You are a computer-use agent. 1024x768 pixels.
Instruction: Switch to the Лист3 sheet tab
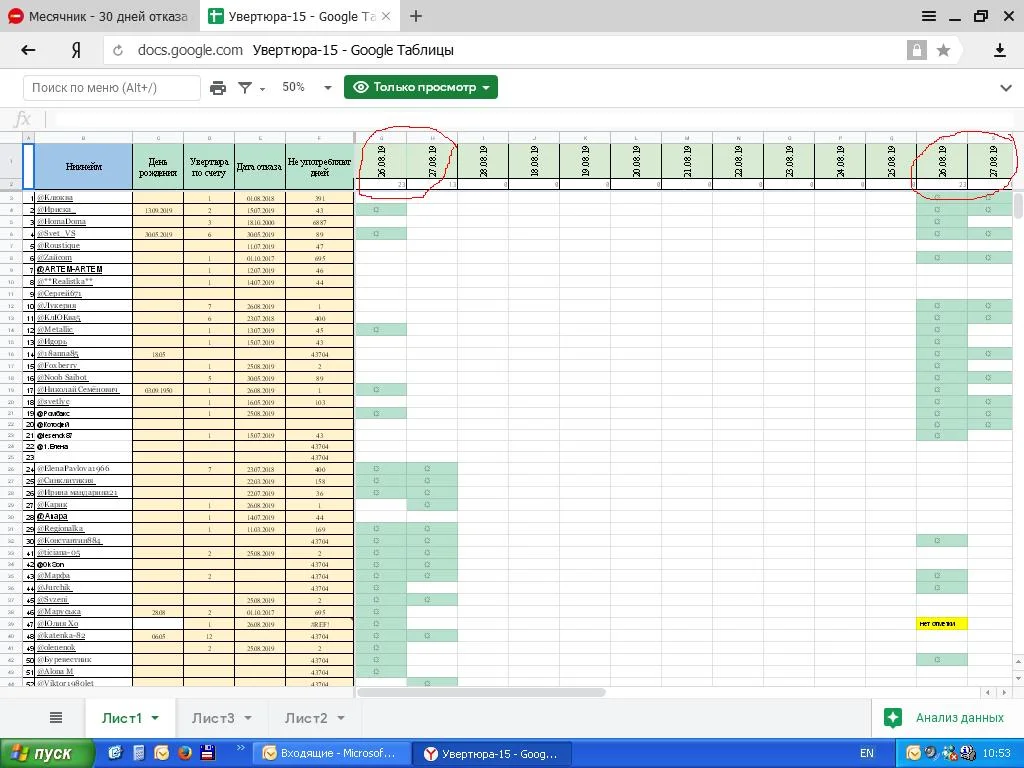coord(213,718)
